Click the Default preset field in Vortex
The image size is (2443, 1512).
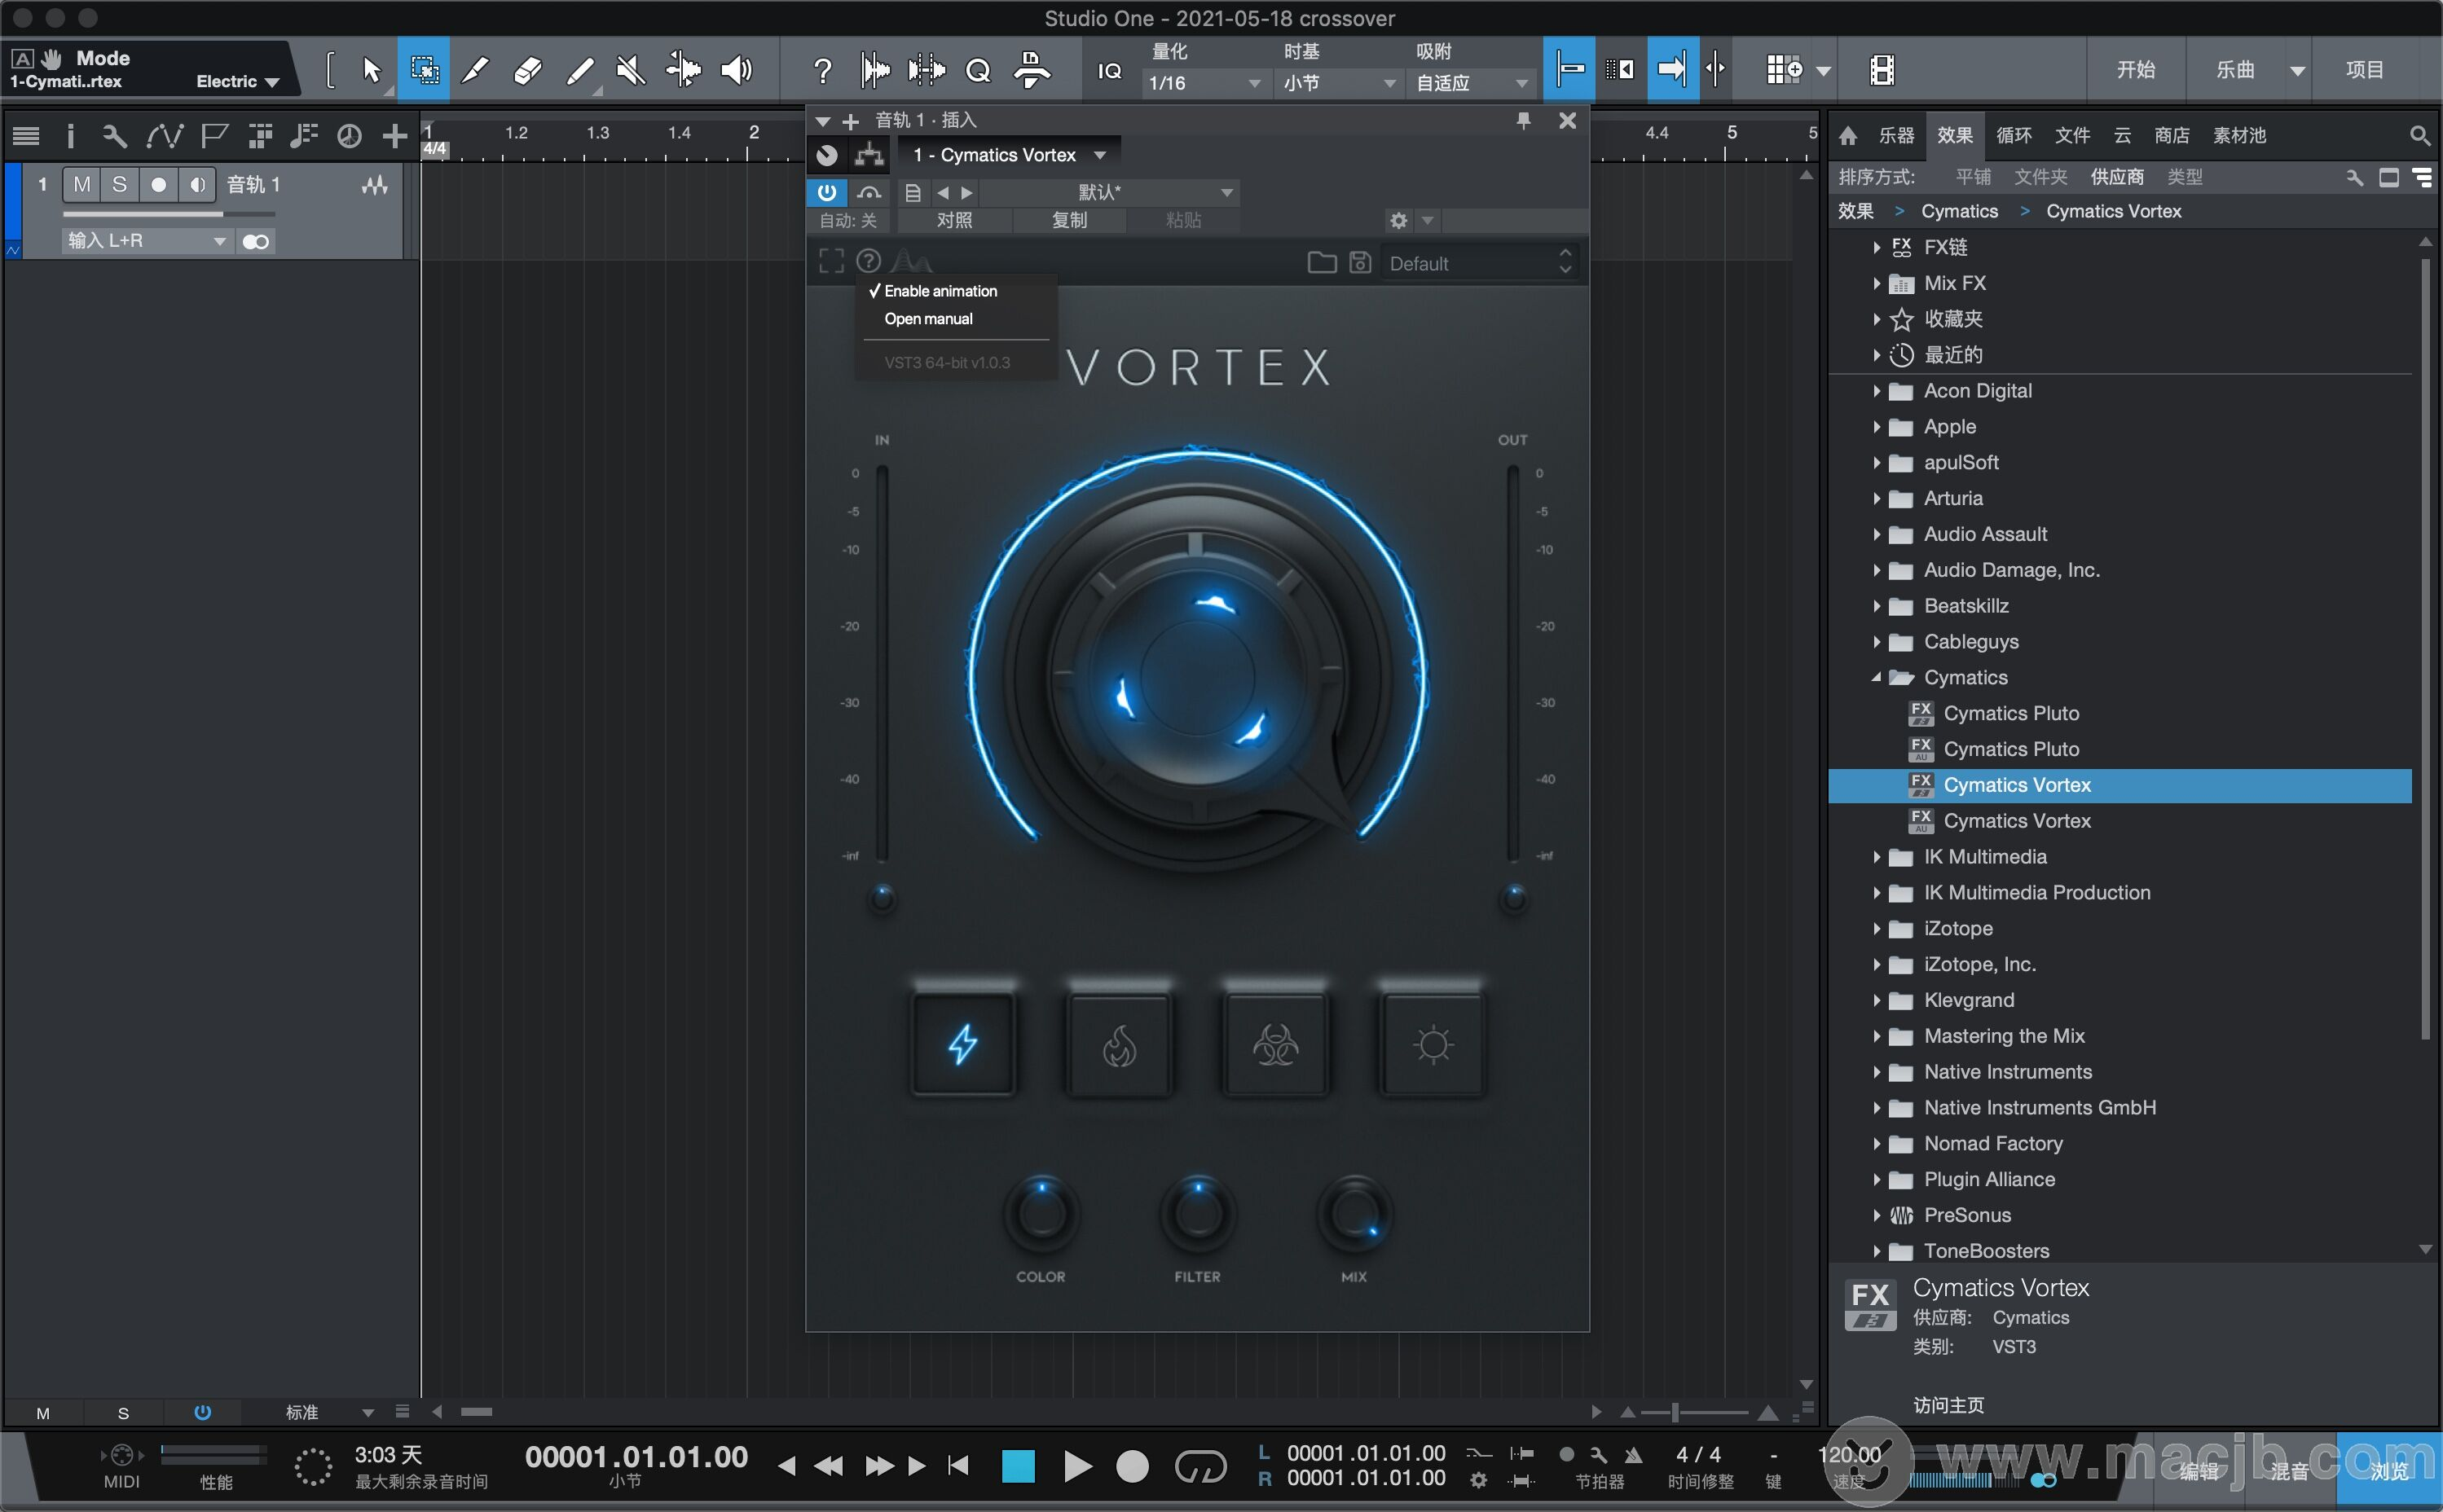click(x=1479, y=262)
